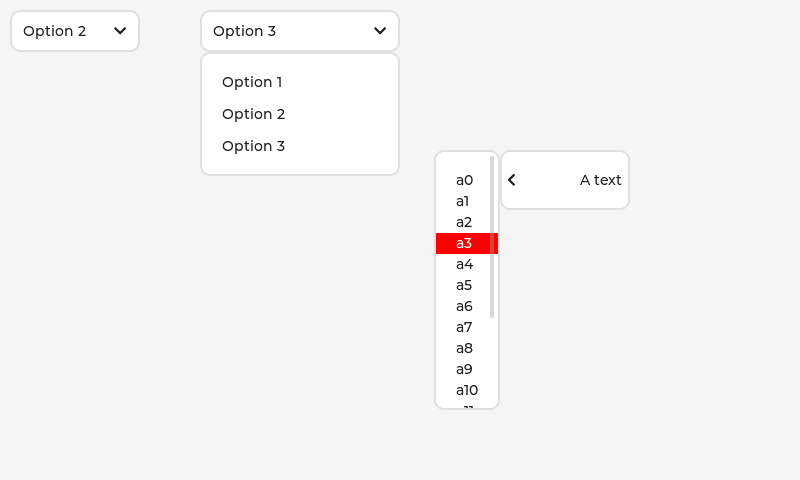
Task: Click the chevron arrow of Option 2 dropdown
Action: point(120,31)
